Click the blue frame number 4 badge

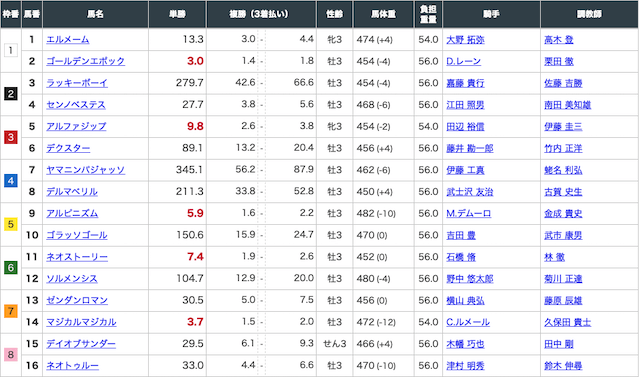[x=11, y=181]
